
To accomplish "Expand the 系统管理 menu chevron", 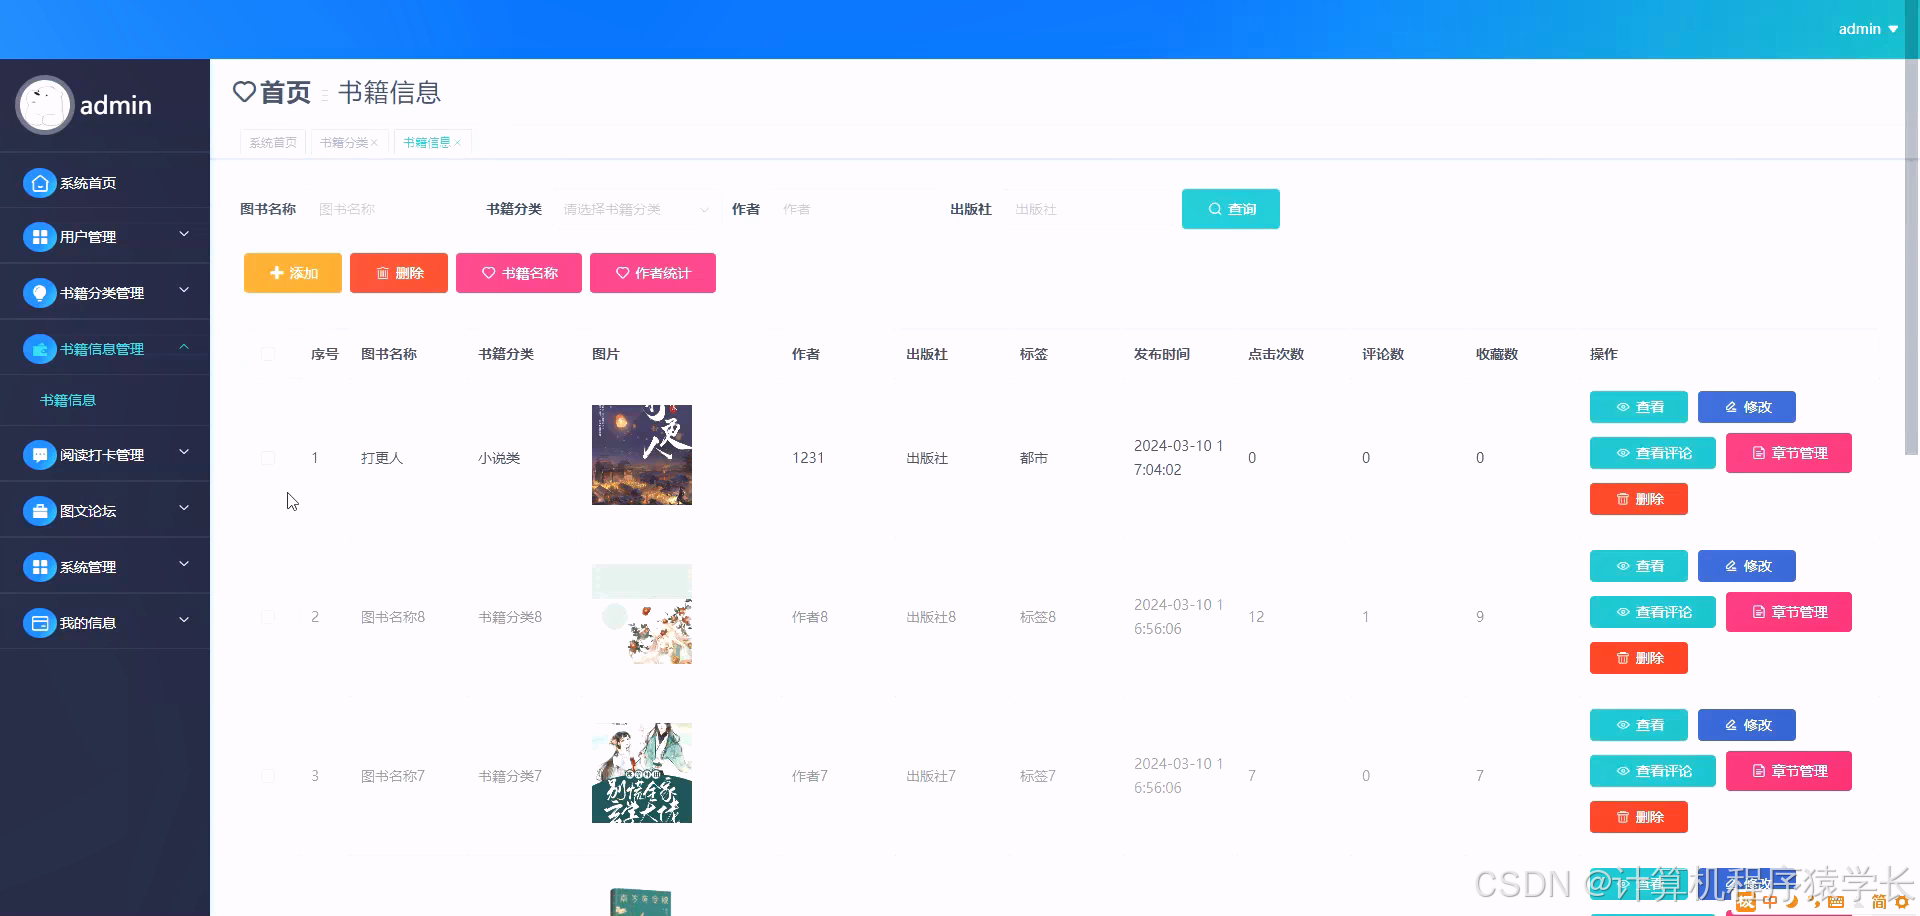I will 184,565.
